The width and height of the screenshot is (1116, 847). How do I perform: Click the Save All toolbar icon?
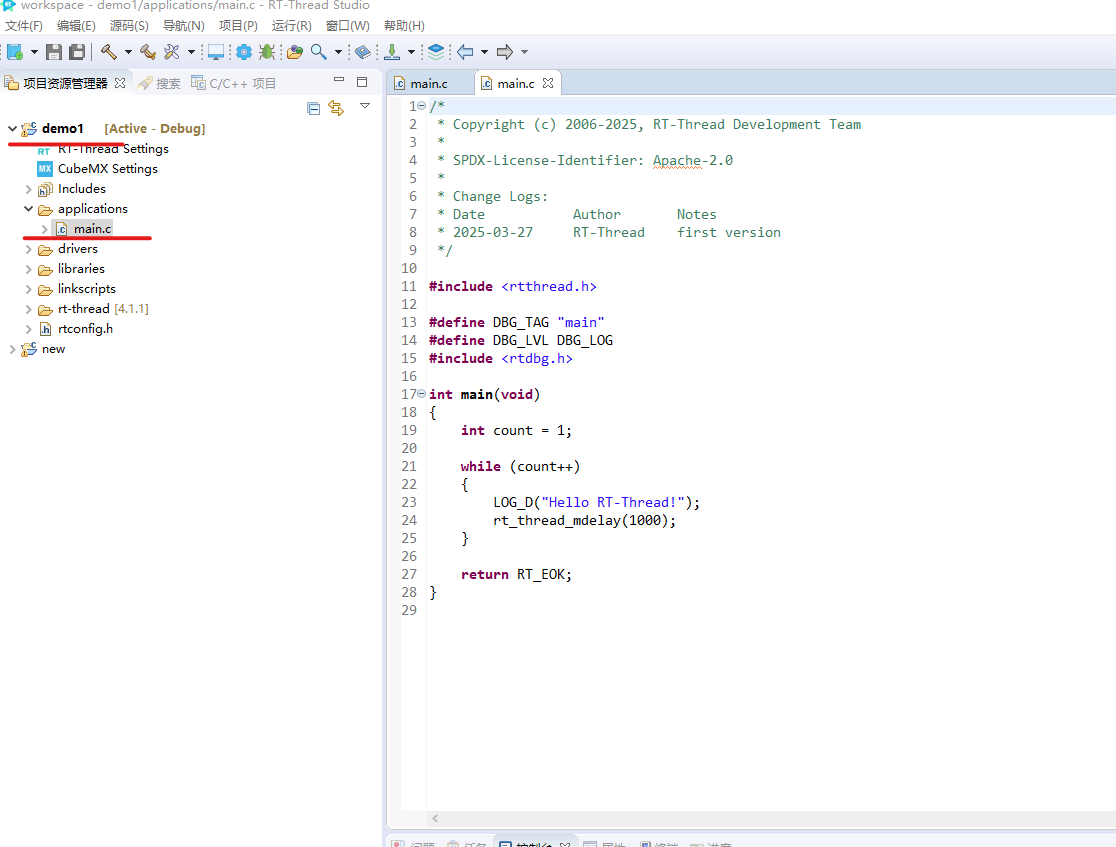[x=76, y=51]
